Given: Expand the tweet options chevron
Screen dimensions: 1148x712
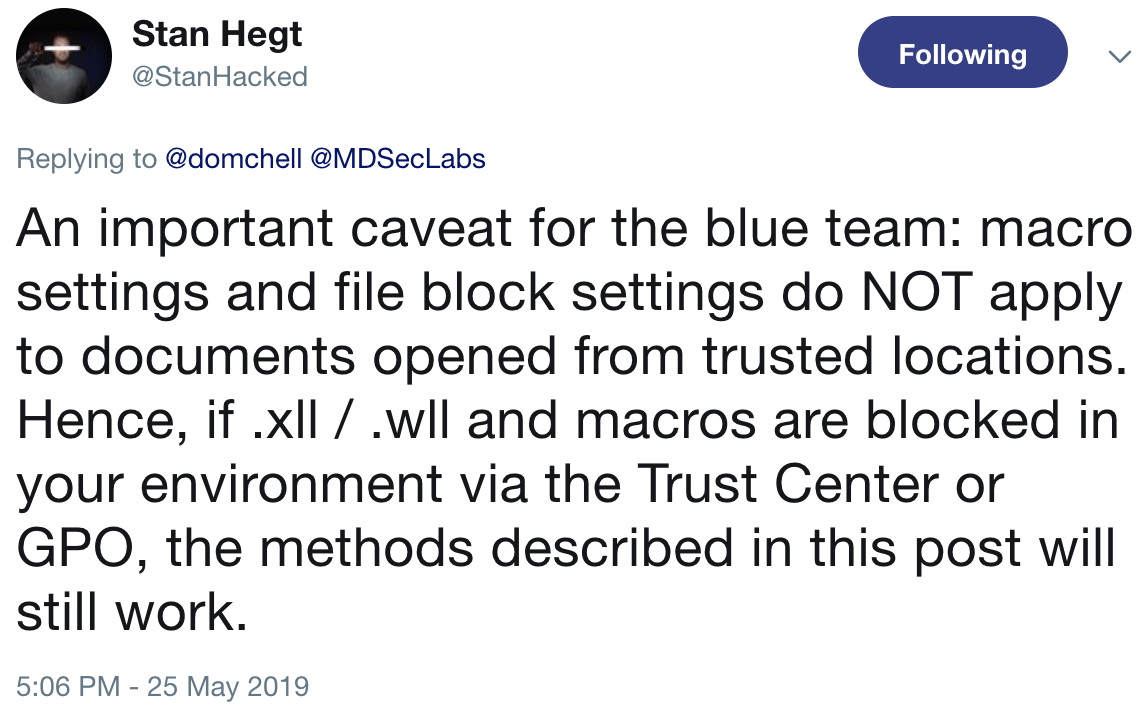Looking at the screenshot, I should (1119, 56).
